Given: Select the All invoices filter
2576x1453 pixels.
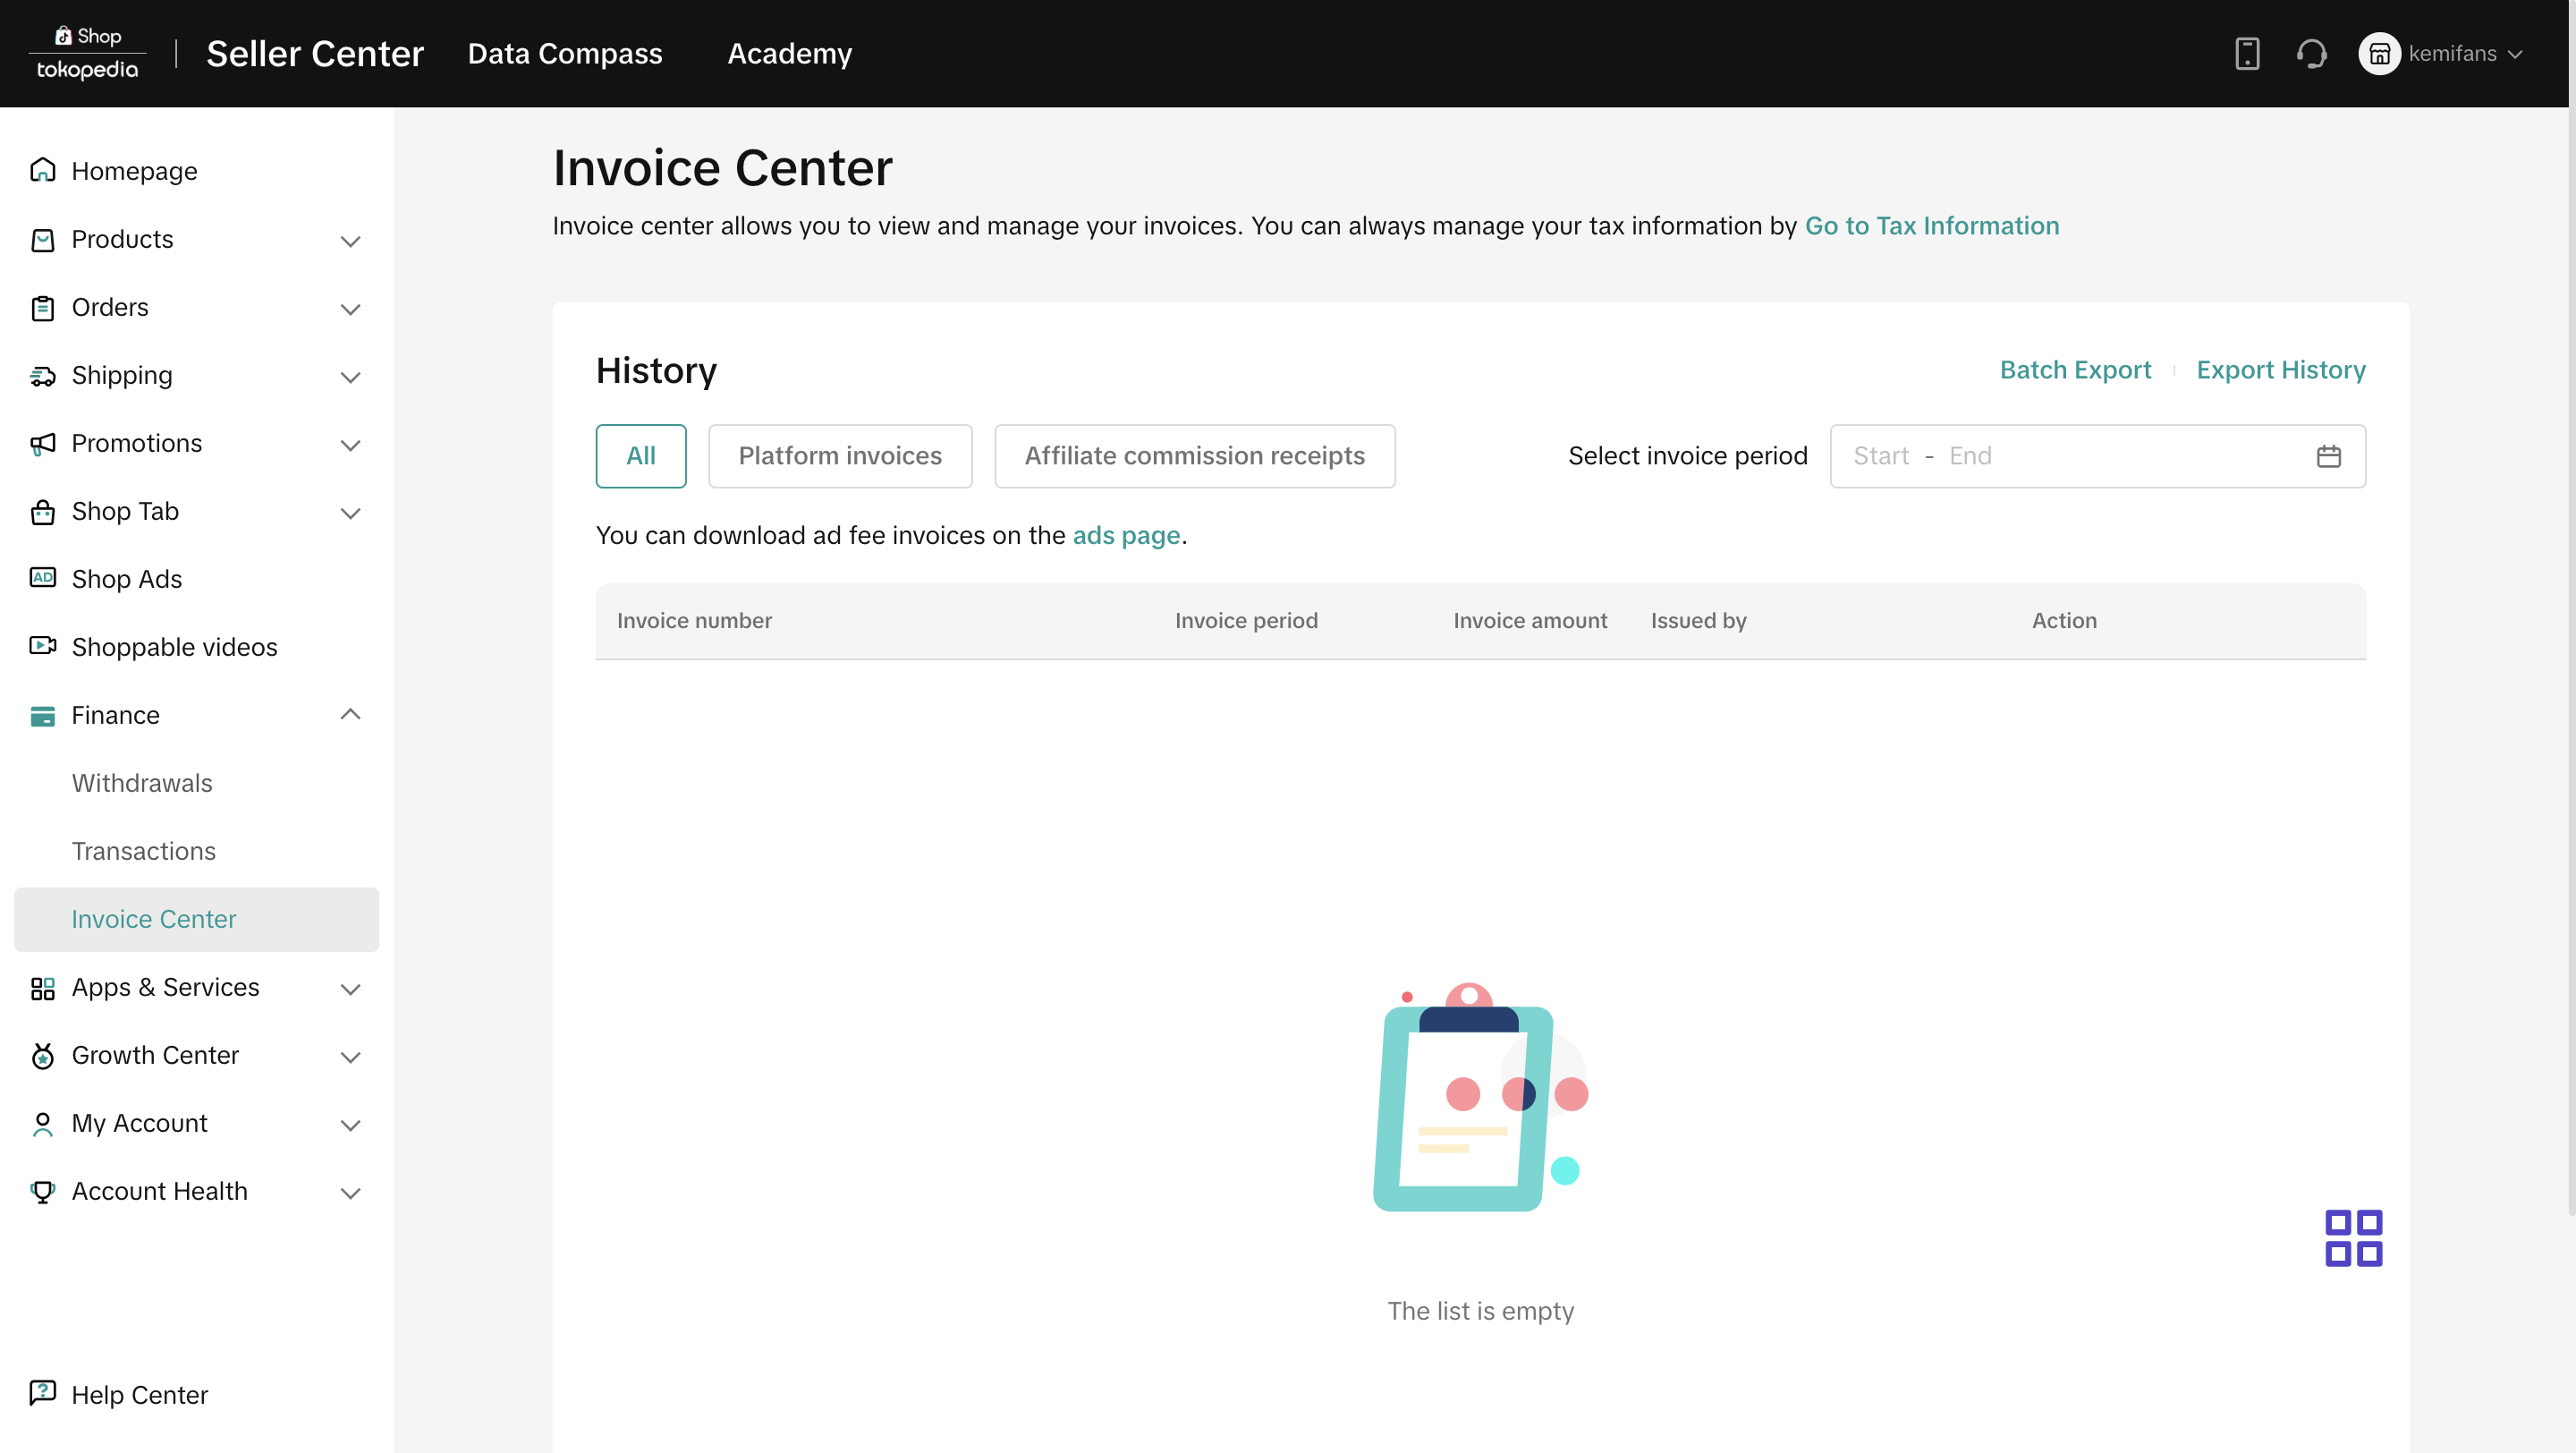Looking at the screenshot, I should 640,456.
